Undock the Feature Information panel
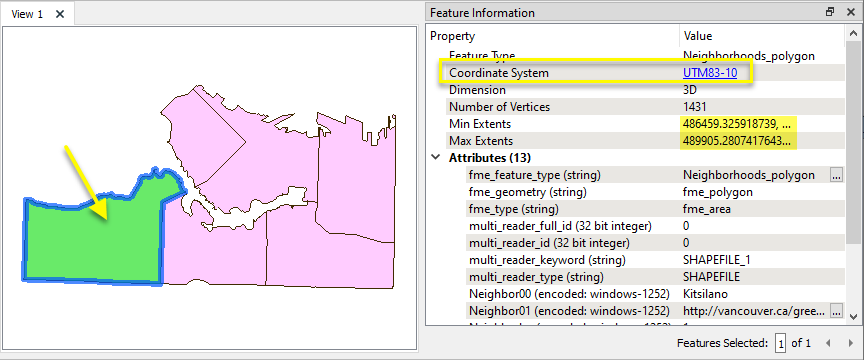Viewport: 864px width, 360px height. pyautogui.click(x=830, y=12)
